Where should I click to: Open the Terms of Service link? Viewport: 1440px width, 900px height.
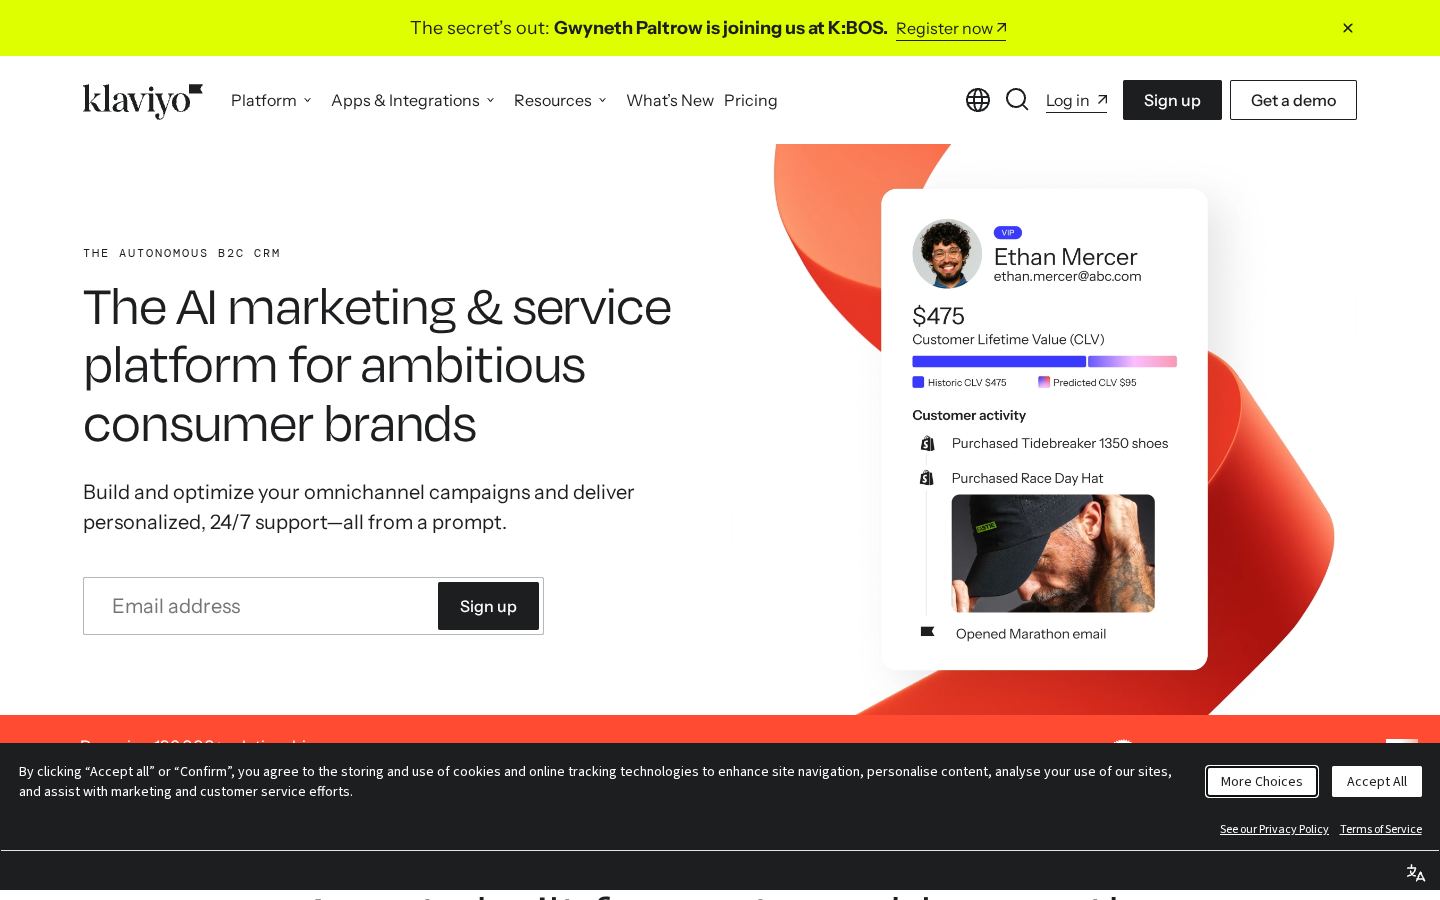[1381, 829]
